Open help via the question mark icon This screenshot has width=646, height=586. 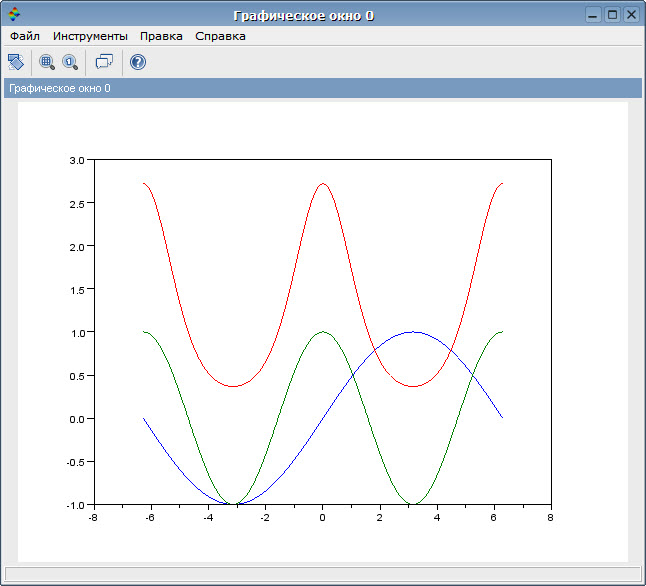pyautogui.click(x=138, y=62)
